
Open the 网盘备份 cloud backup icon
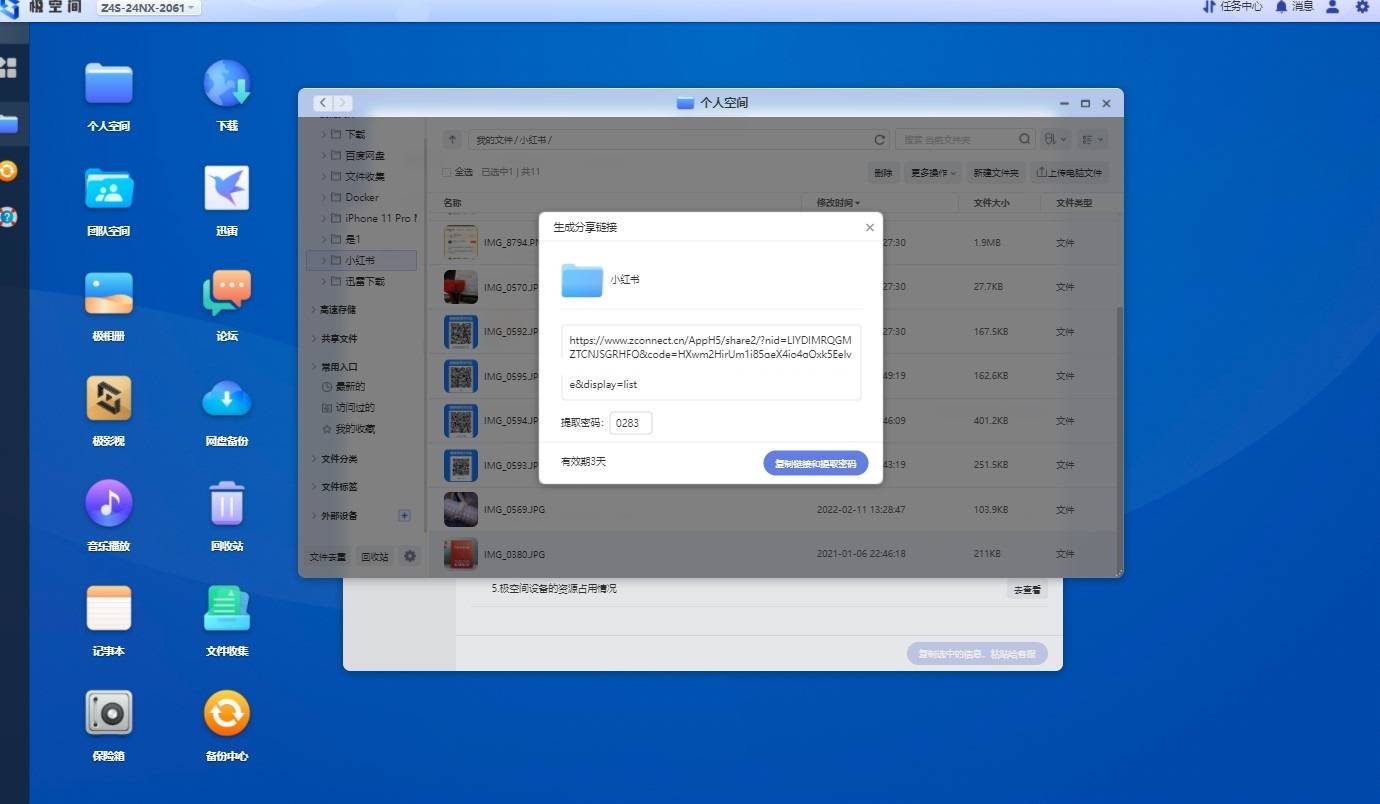(227, 399)
